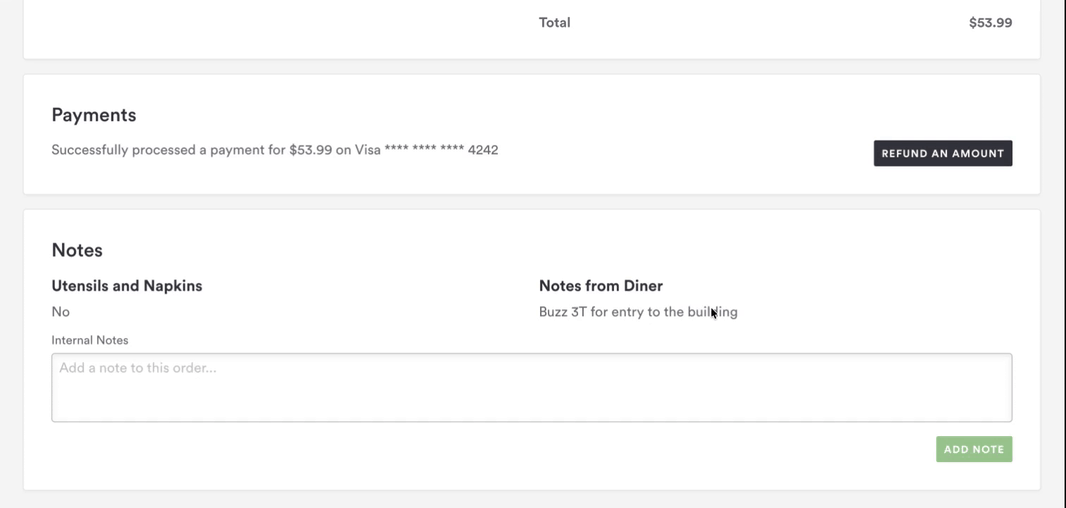Focus the Internal Notes text box
The width and height of the screenshot is (1066, 508).
[x=531, y=387]
